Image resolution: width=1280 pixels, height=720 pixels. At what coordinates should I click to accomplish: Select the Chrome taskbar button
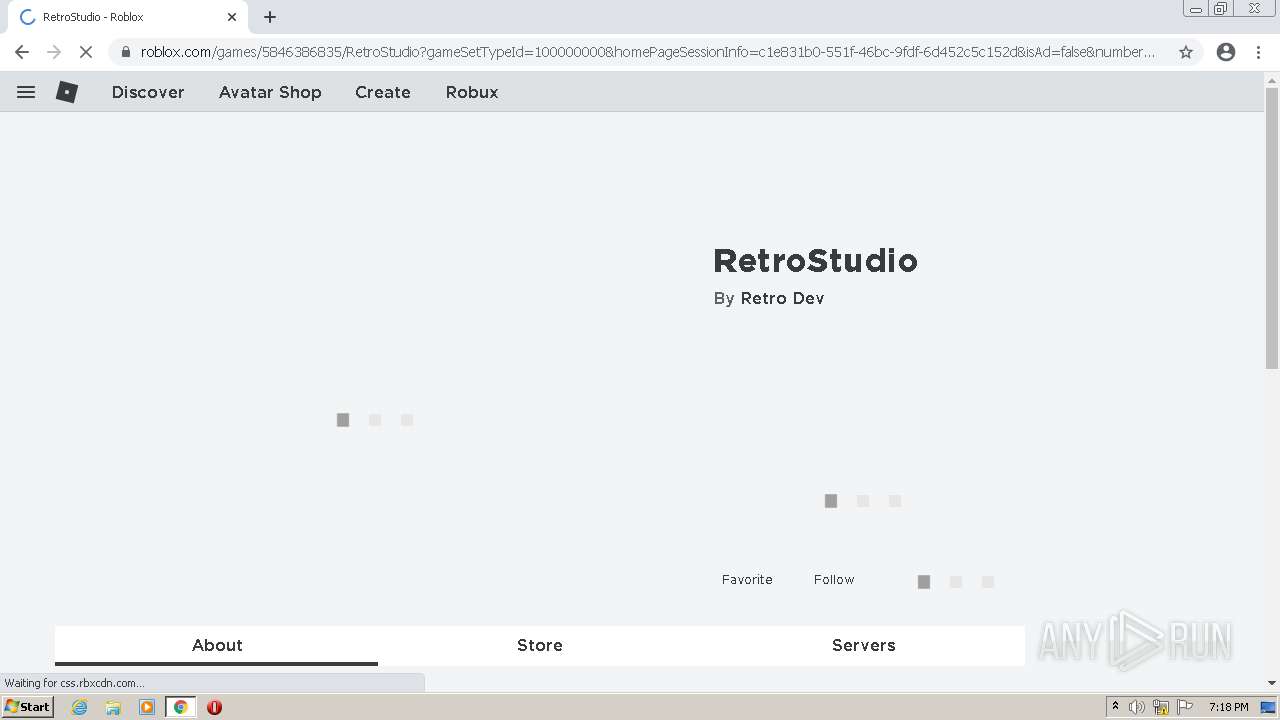click(x=180, y=707)
